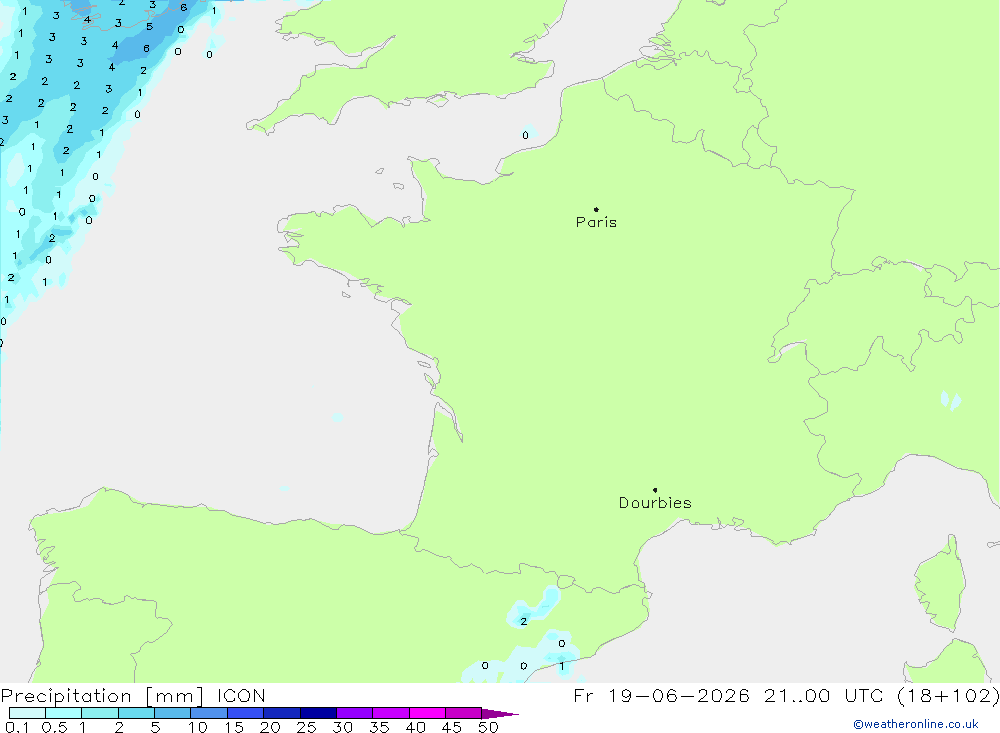Click the precipitation value 5 near Ireland

click(x=149, y=27)
